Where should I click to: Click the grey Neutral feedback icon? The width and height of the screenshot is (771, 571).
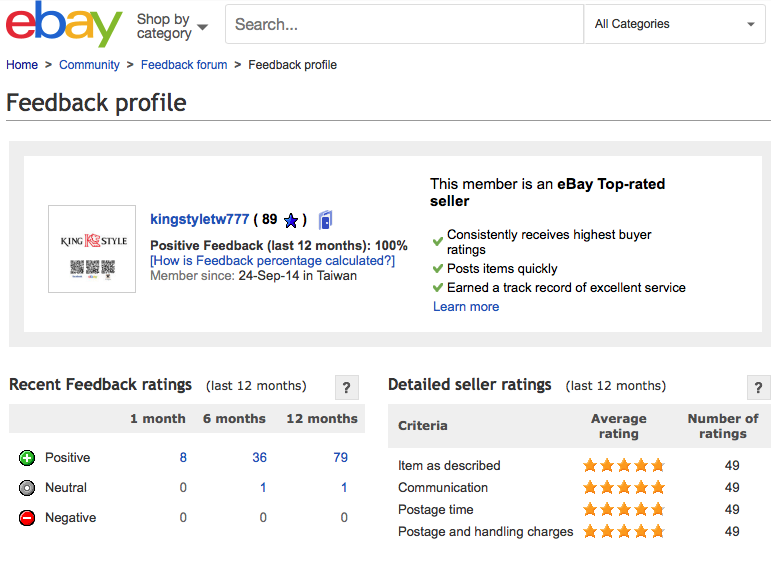click(x=27, y=488)
